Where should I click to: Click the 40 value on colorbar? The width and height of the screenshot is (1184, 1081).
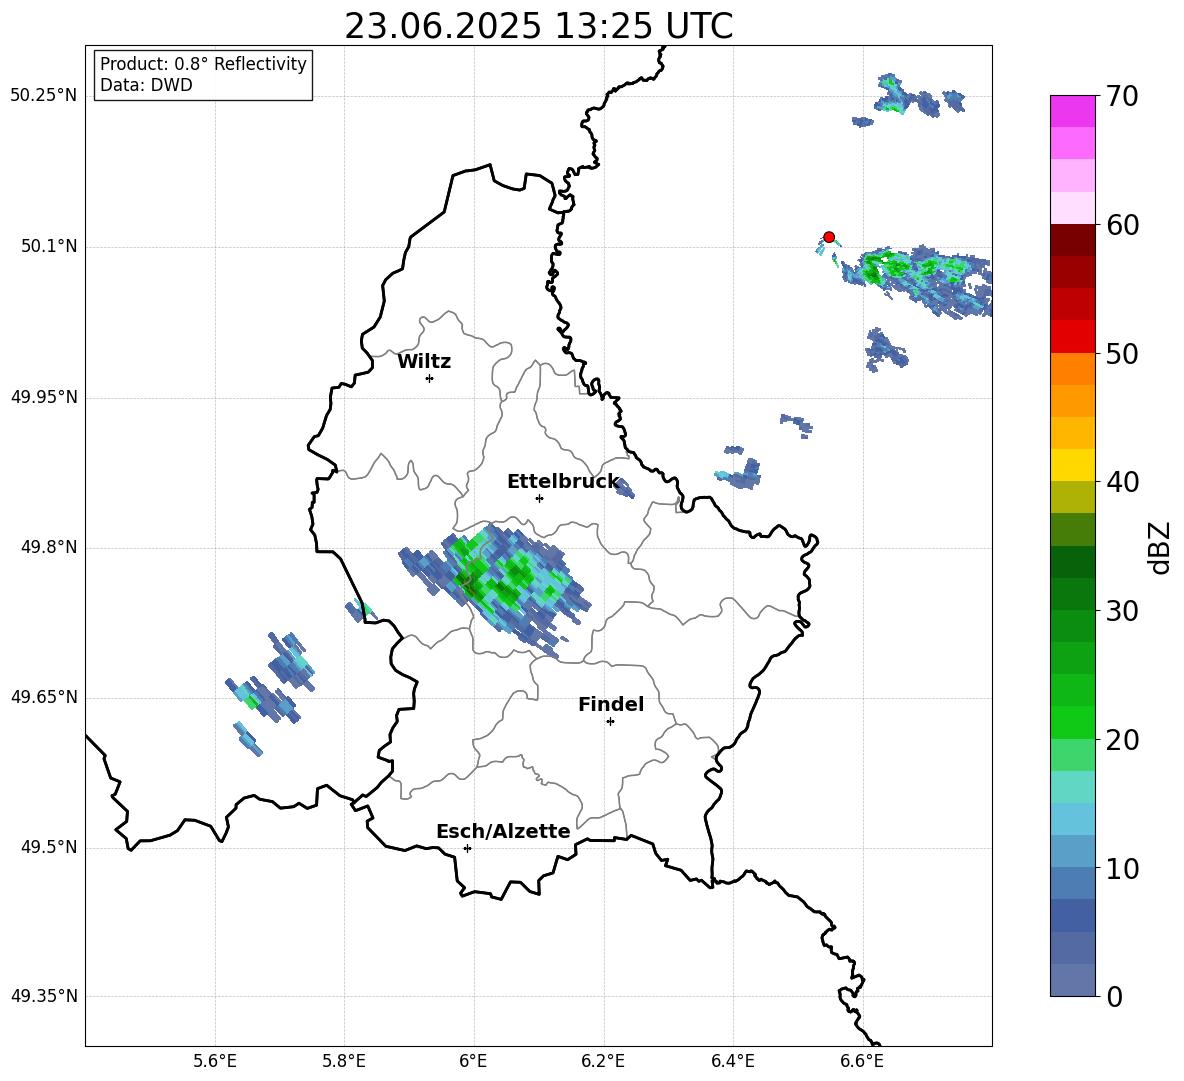click(x=1122, y=482)
